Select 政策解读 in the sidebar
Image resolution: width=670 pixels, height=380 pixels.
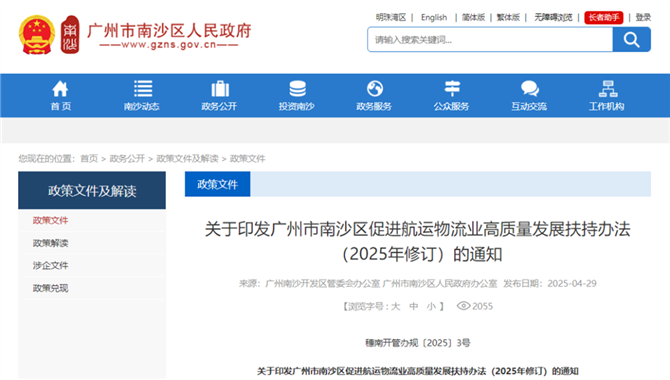click(50, 243)
